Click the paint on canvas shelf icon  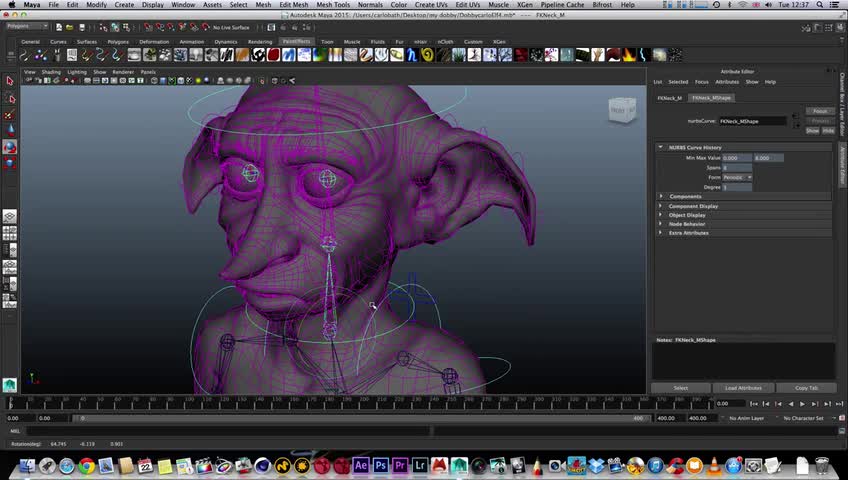click(x=72, y=55)
